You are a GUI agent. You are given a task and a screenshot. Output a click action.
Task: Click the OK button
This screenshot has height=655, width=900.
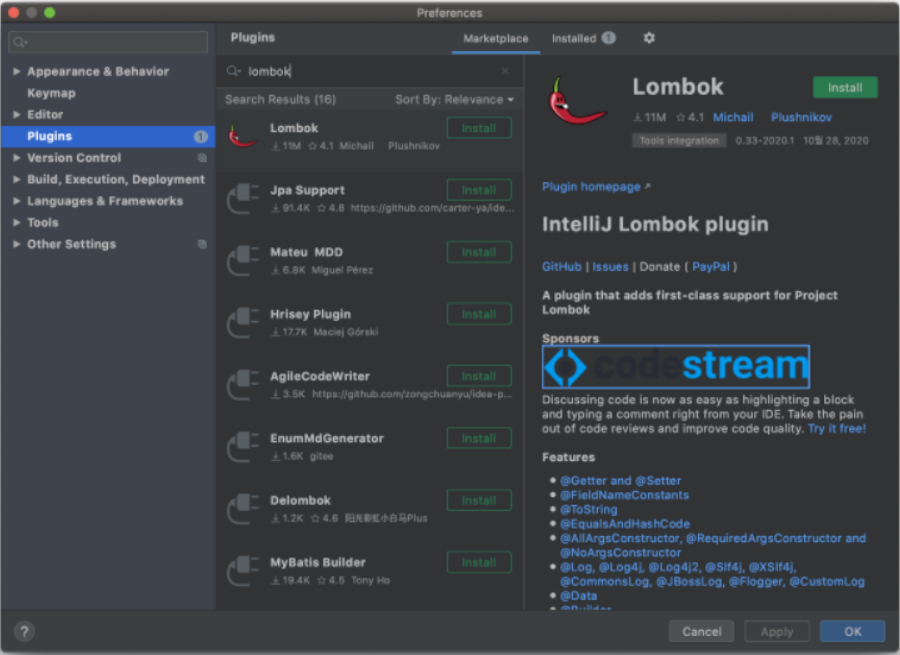[852, 631]
